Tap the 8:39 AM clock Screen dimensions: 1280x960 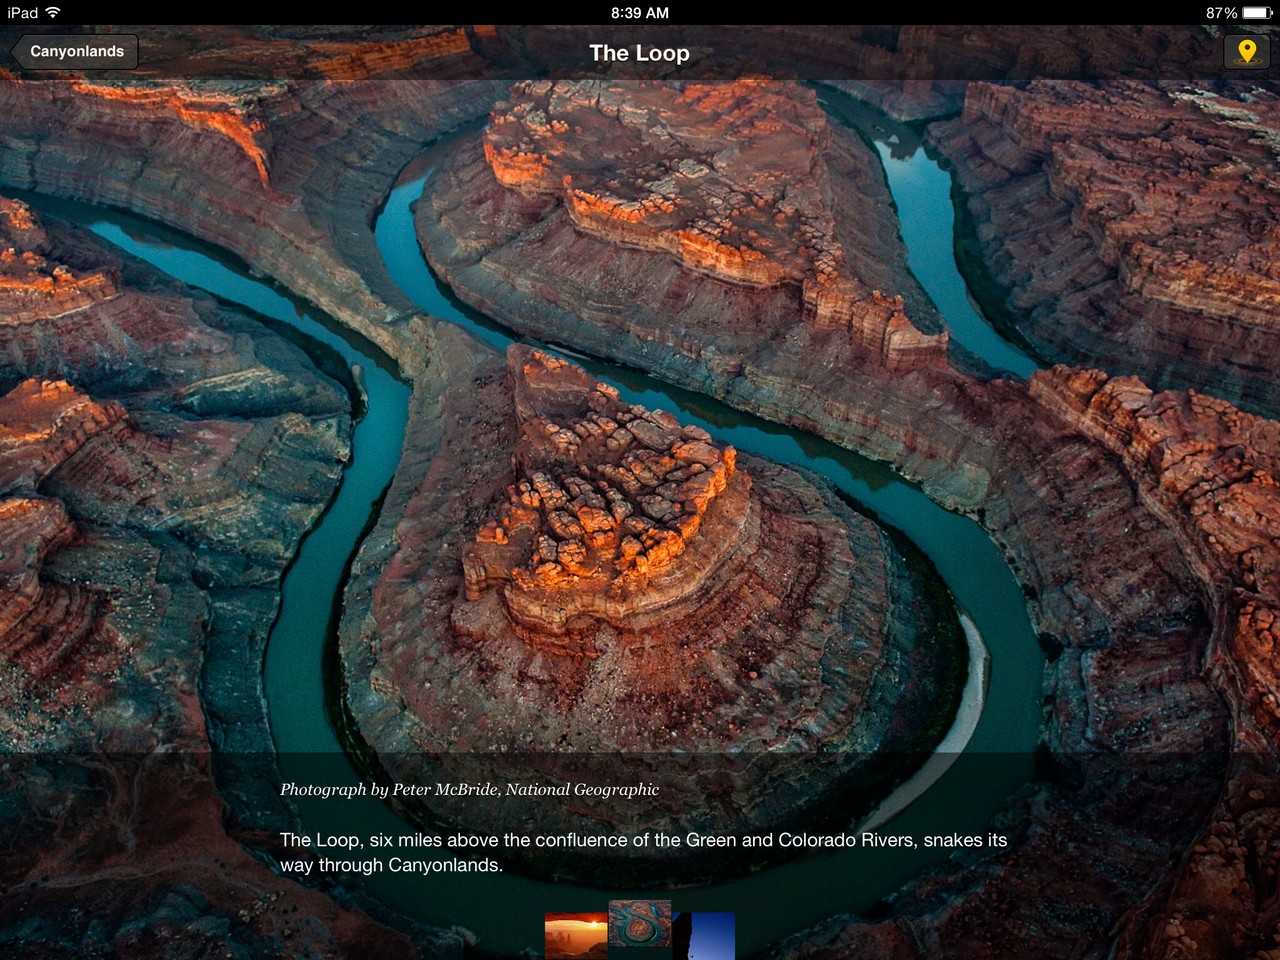640,13
